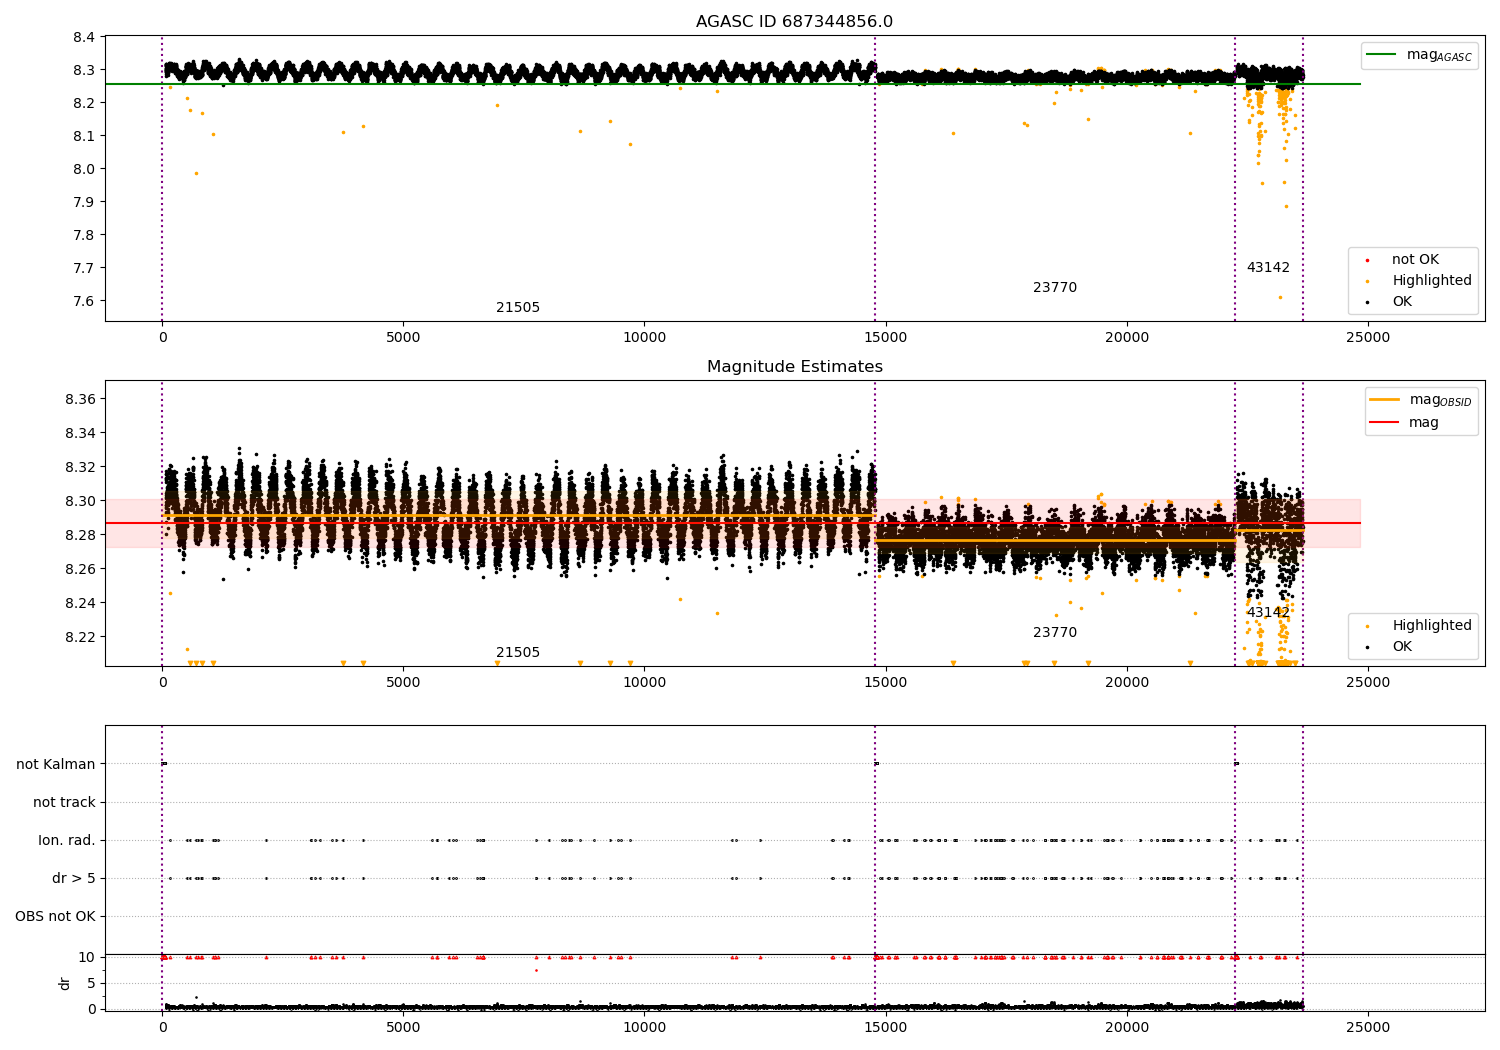Click the "8.32" y-axis tick label
This screenshot has height=1050, width=1500.
click(x=81, y=468)
